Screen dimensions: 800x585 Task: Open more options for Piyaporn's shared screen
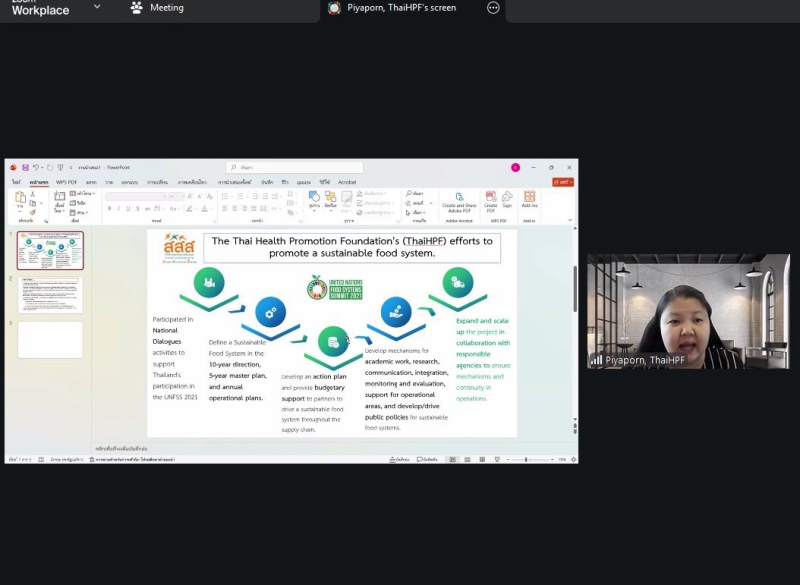(x=493, y=8)
